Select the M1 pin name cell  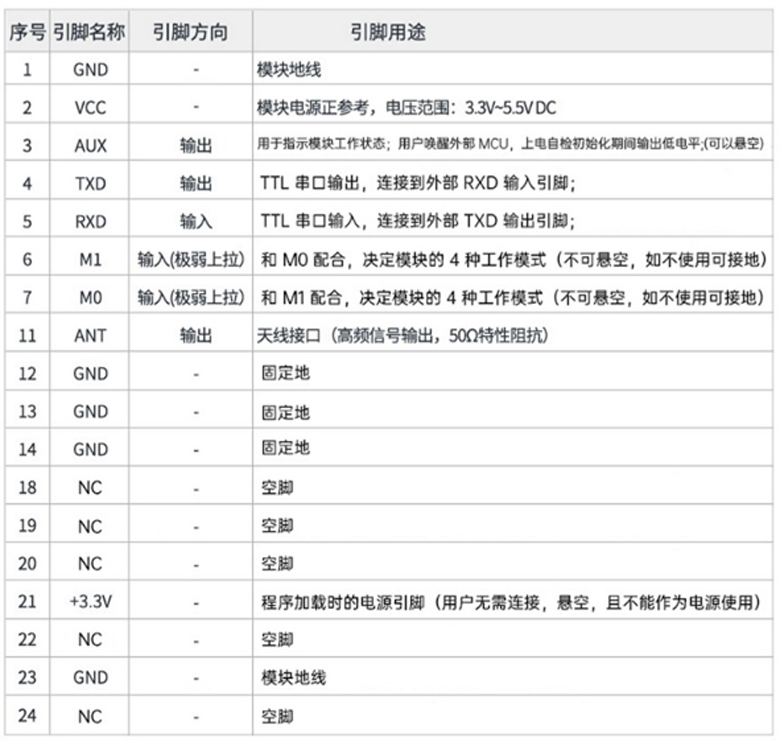89,259
